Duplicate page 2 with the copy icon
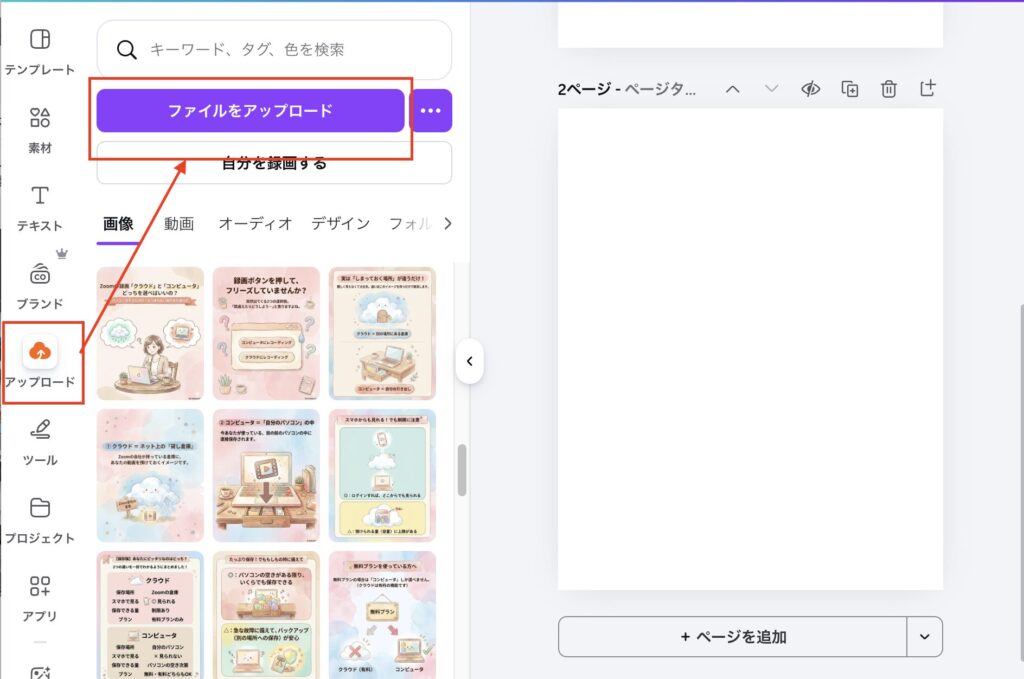 [849, 89]
